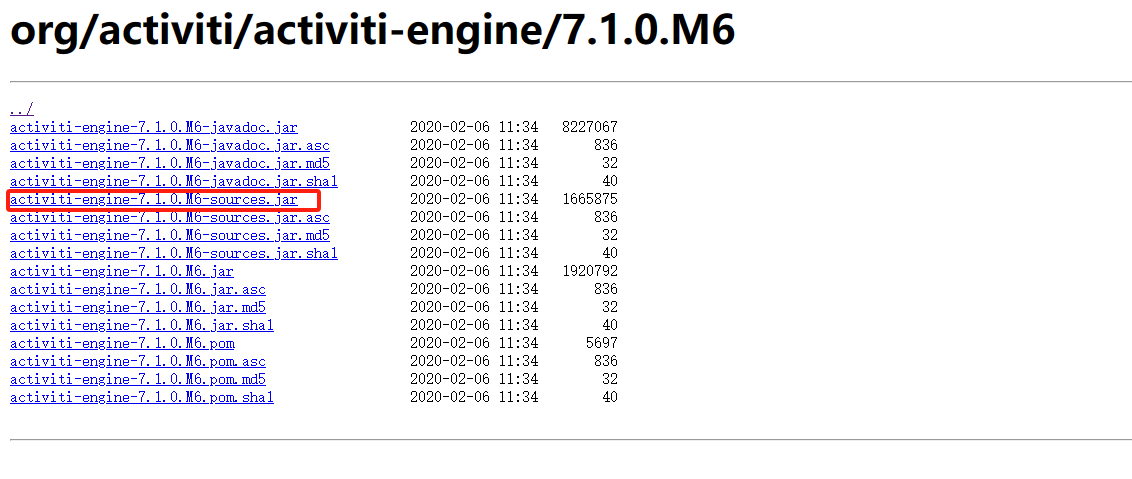
Task: Open activiti-engine-7.1.0.M6.pom.asc link
Action: pos(138,361)
